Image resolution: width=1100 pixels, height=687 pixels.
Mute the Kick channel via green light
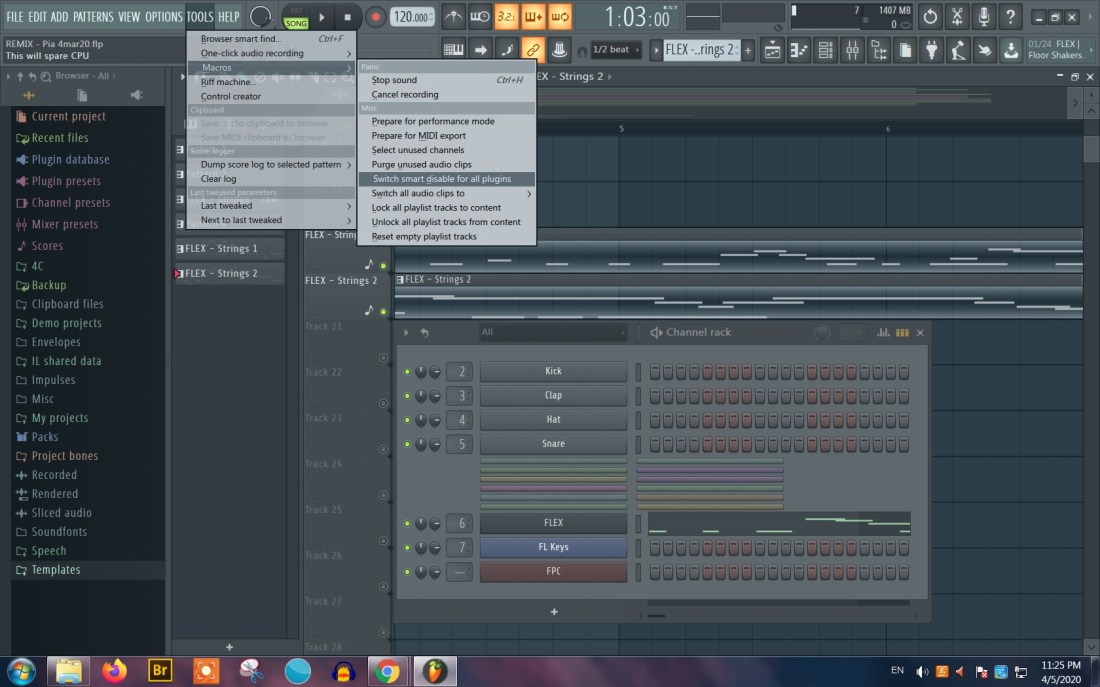(x=407, y=372)
